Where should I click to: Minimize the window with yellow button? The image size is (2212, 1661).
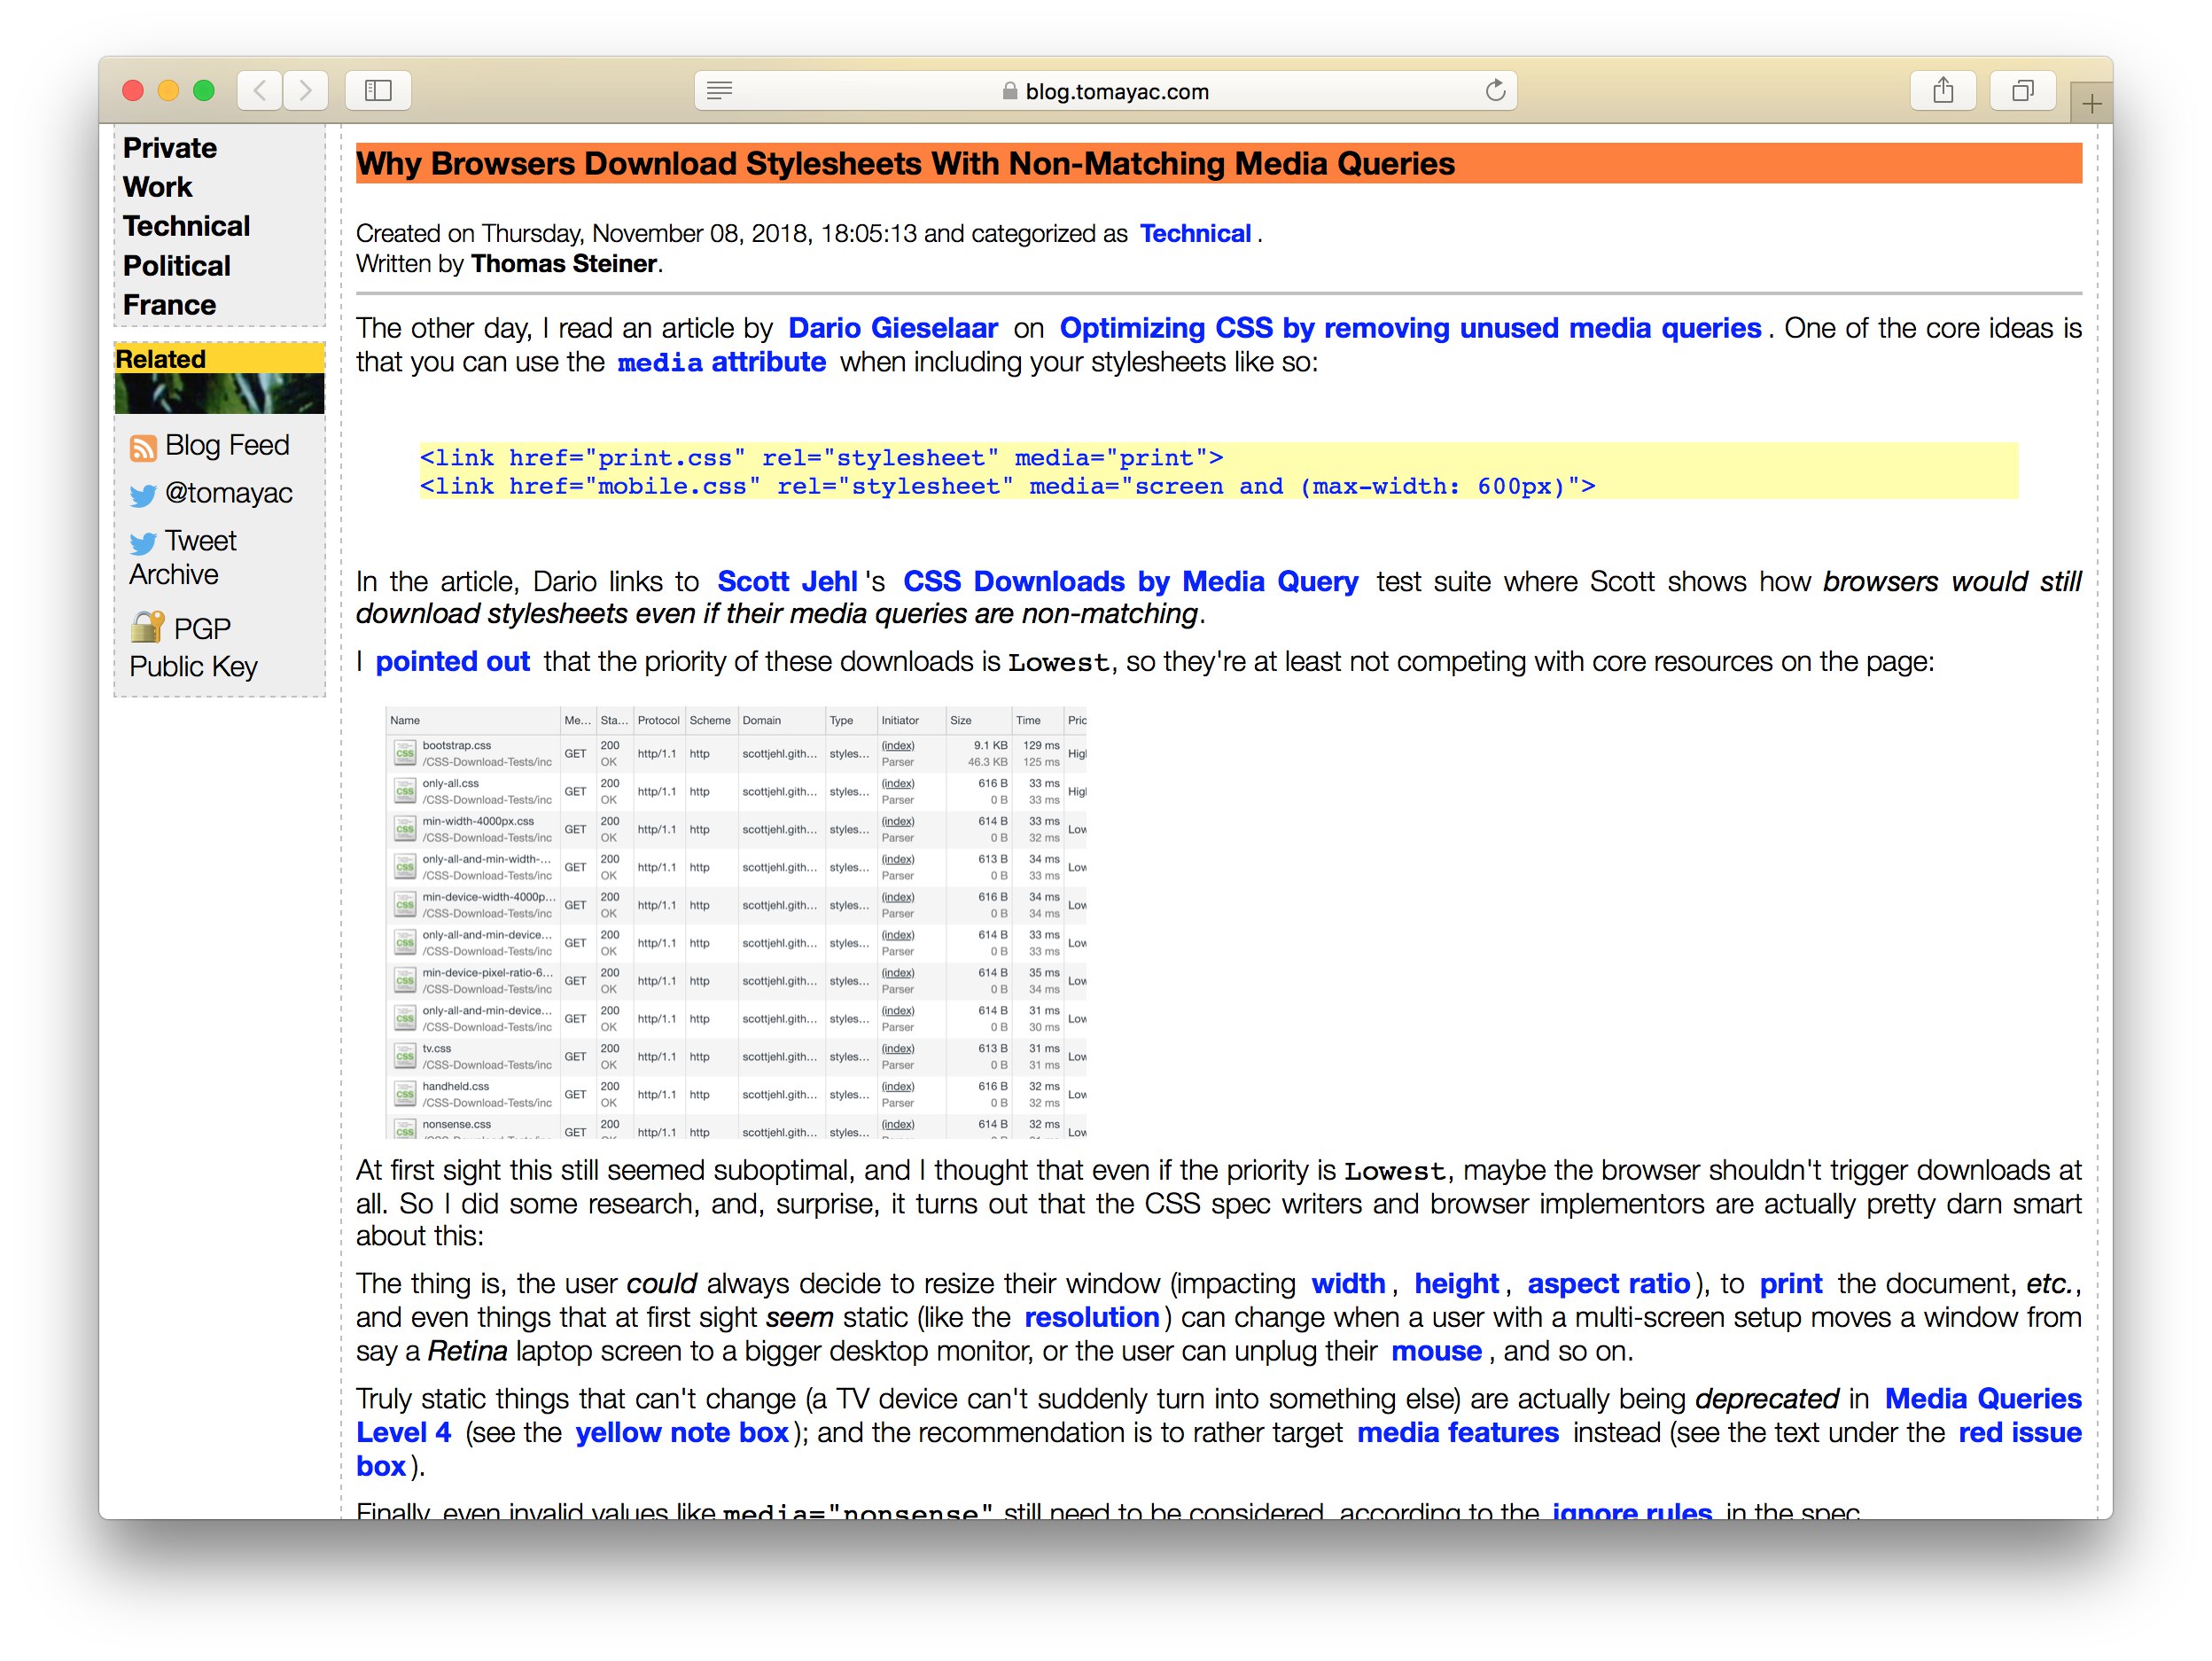pyautogui.click(x=168, y=91)
